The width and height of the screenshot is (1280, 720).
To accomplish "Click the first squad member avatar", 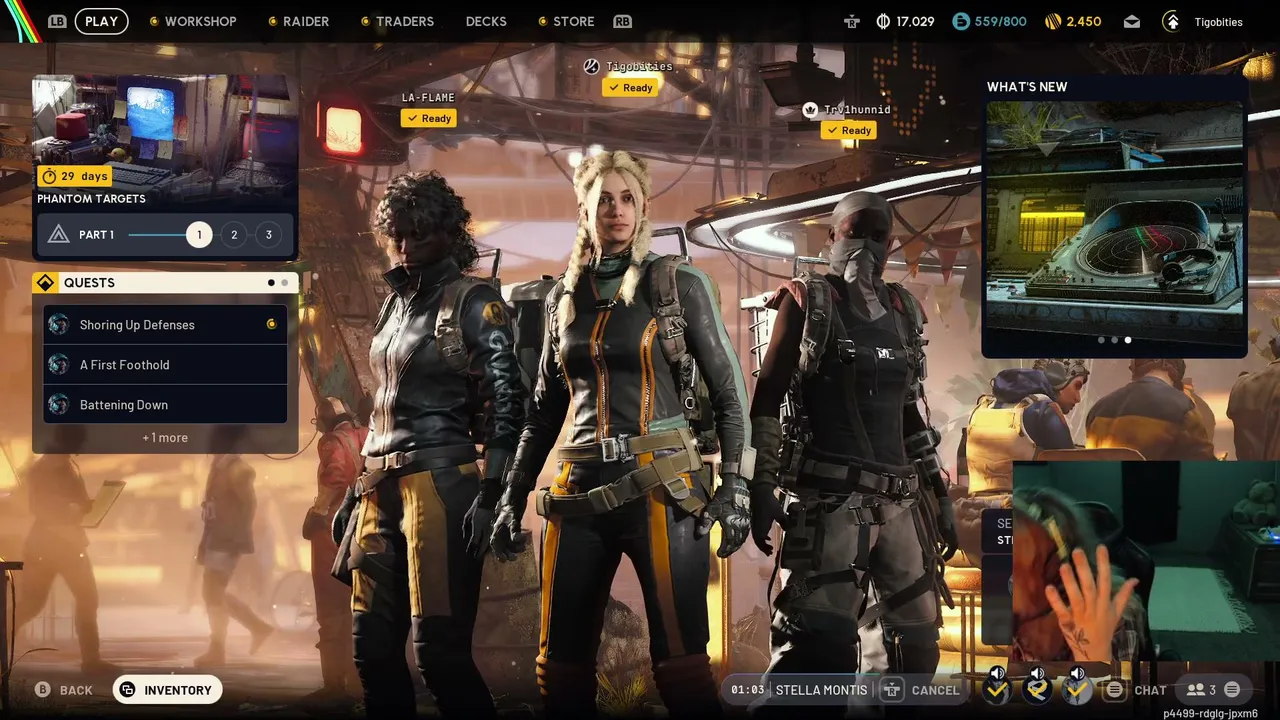I will pyautogui.click(x=997, y=690).
